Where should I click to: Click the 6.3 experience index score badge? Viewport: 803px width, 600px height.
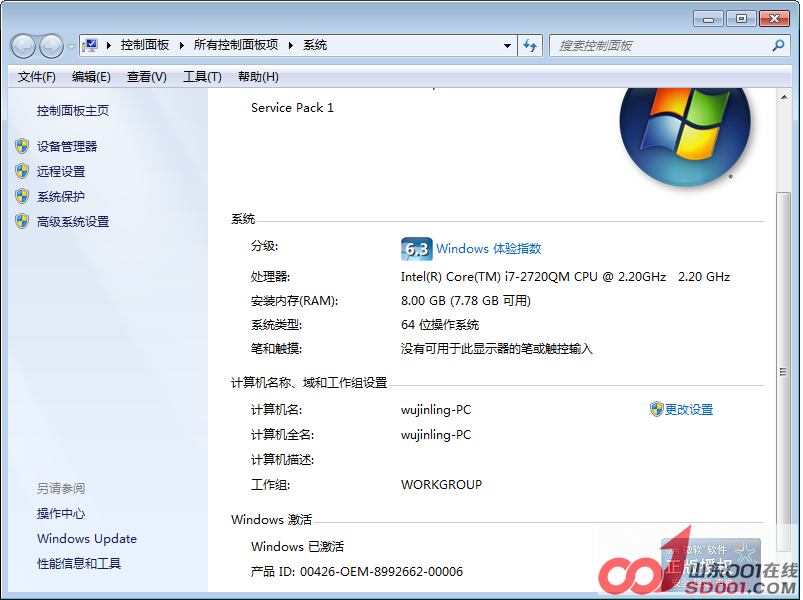pyautogui.click(x=415, y=249)
